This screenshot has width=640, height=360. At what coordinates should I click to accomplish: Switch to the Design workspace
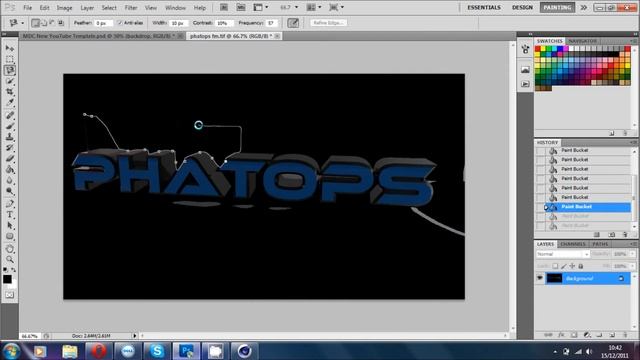(522, 7)
